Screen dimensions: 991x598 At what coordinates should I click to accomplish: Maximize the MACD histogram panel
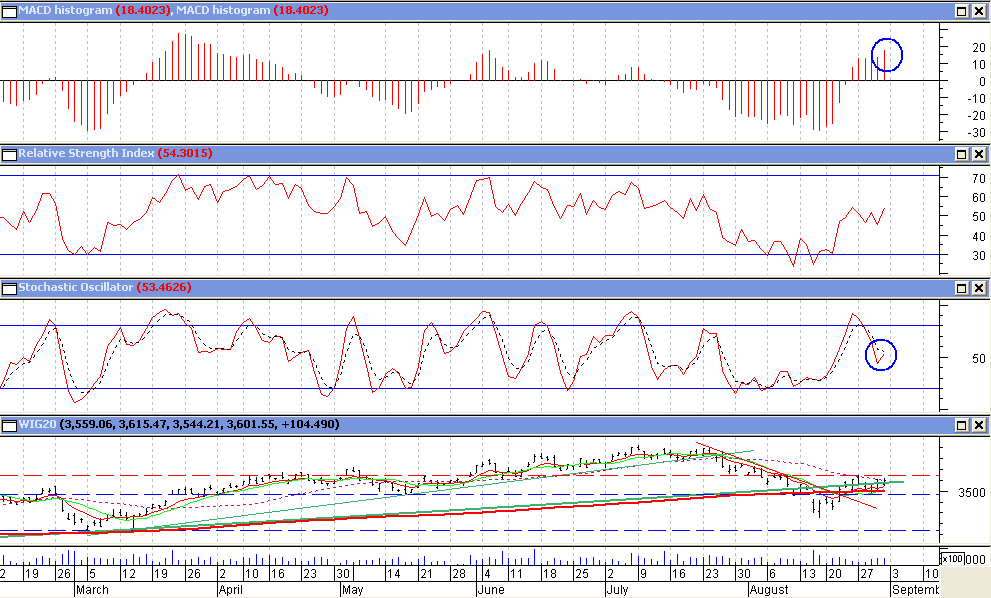pyautogui.click(x=961, y=10)
